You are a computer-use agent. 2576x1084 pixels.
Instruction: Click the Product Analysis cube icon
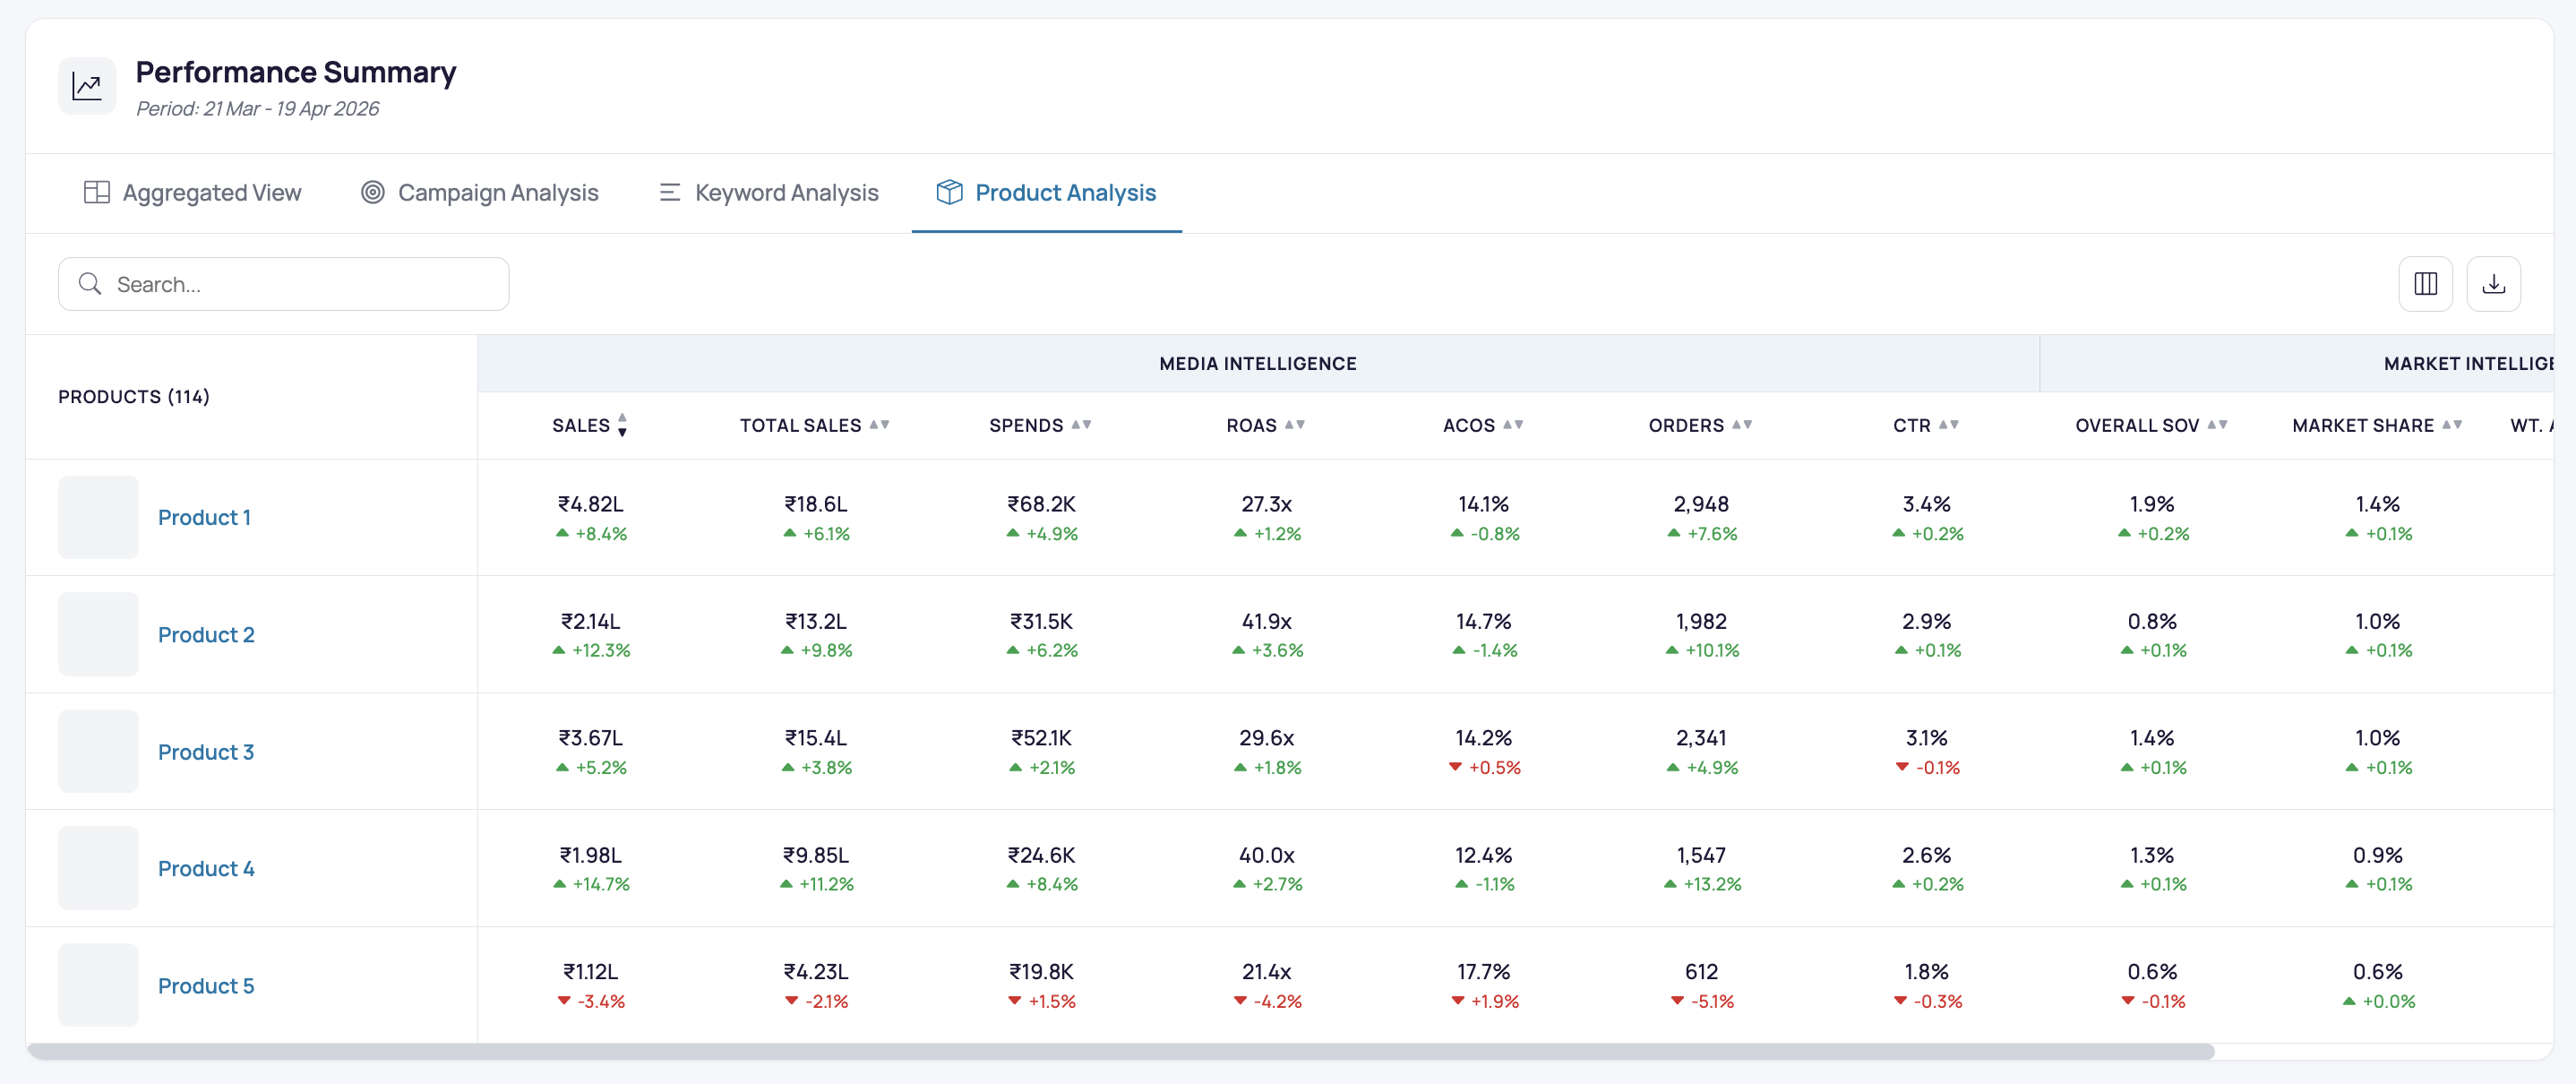(x=949, y=192)
